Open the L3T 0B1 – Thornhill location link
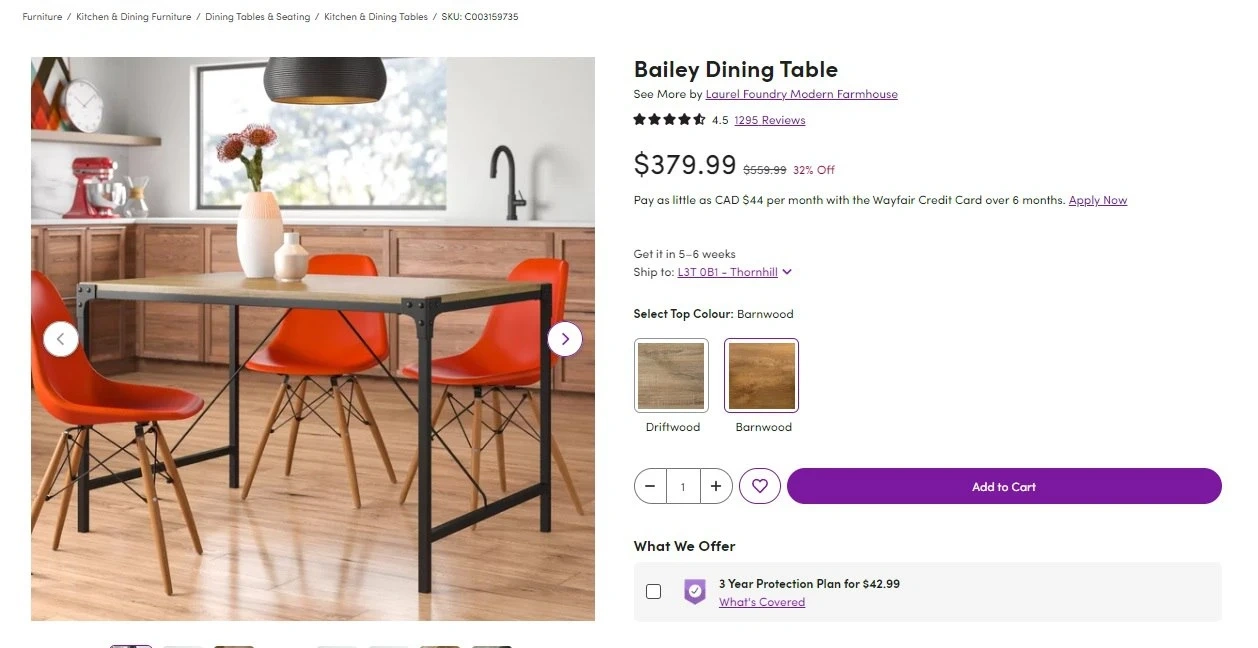The image size is (1258, 648). pyautogui.click(x=727, y=272)
